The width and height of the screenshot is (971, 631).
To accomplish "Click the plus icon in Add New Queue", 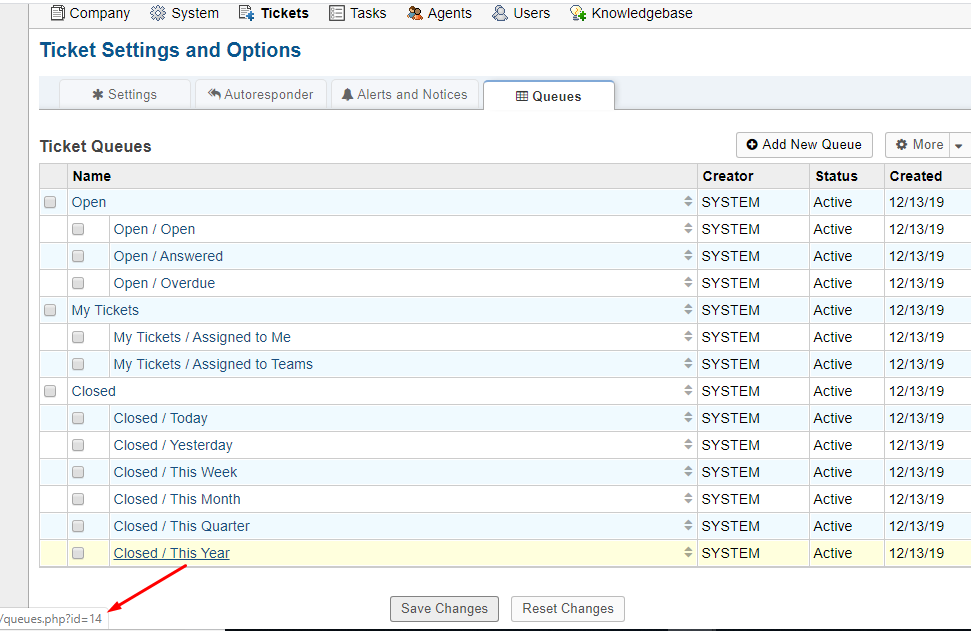I will coord(752,144).
